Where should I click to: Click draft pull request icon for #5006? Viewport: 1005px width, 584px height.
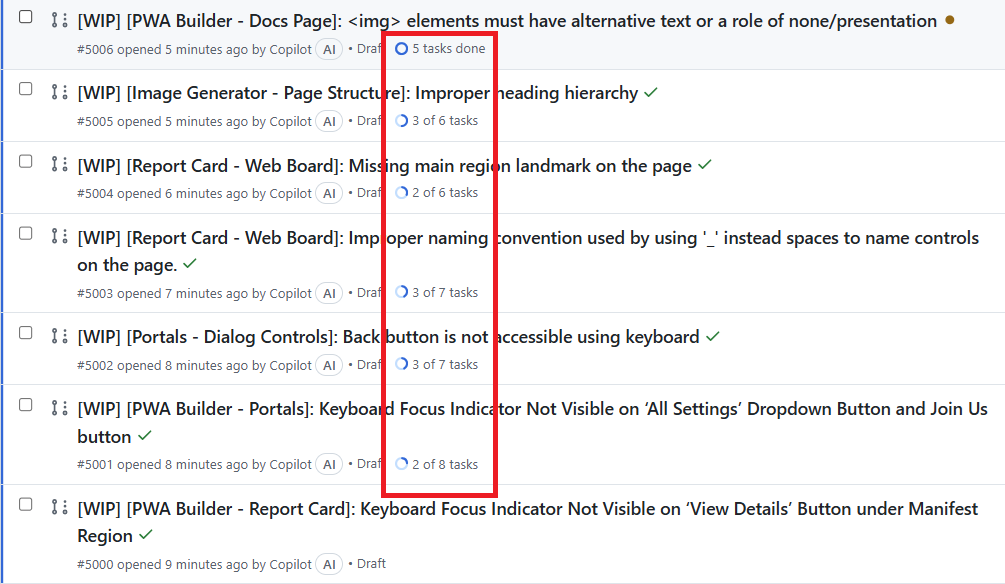59,21
